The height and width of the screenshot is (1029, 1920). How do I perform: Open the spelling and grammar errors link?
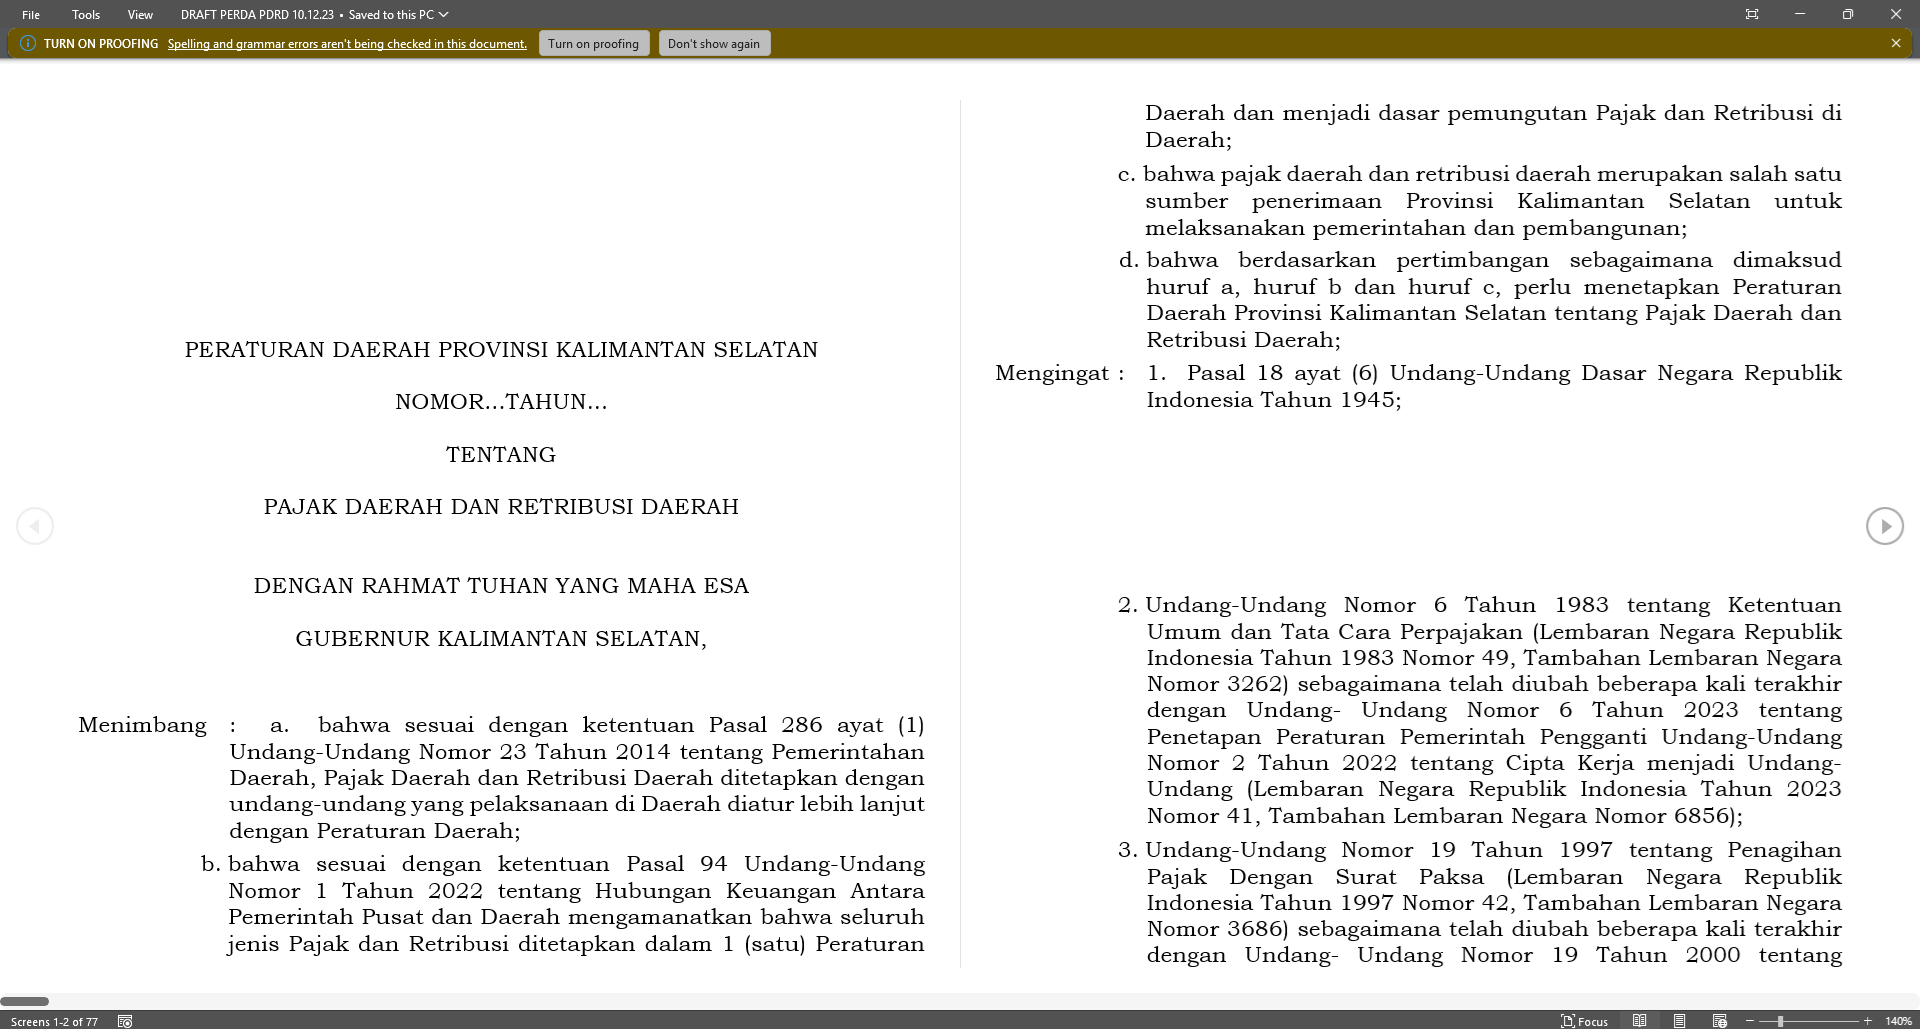[x=347, y=44]
